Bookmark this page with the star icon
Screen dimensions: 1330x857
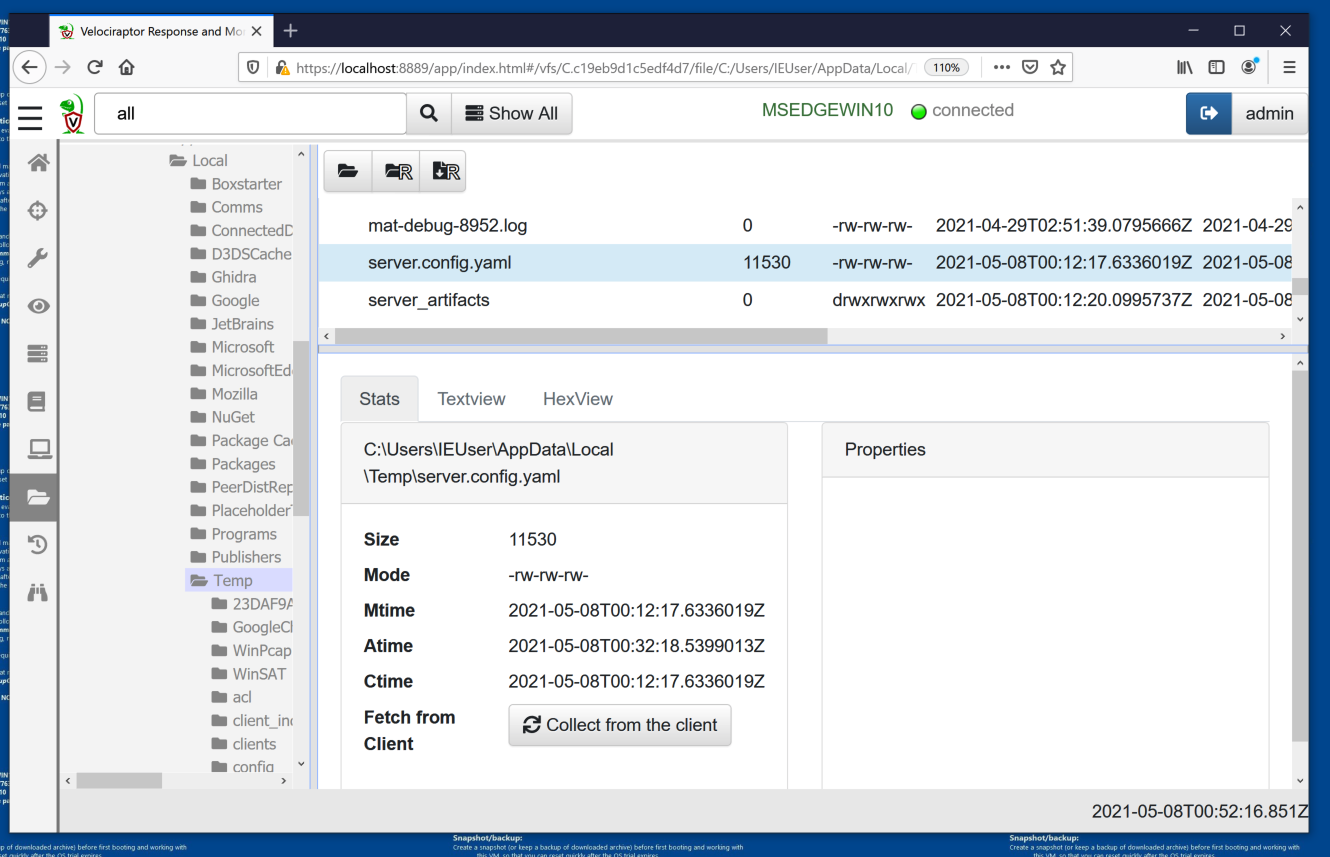[1058, 68]
